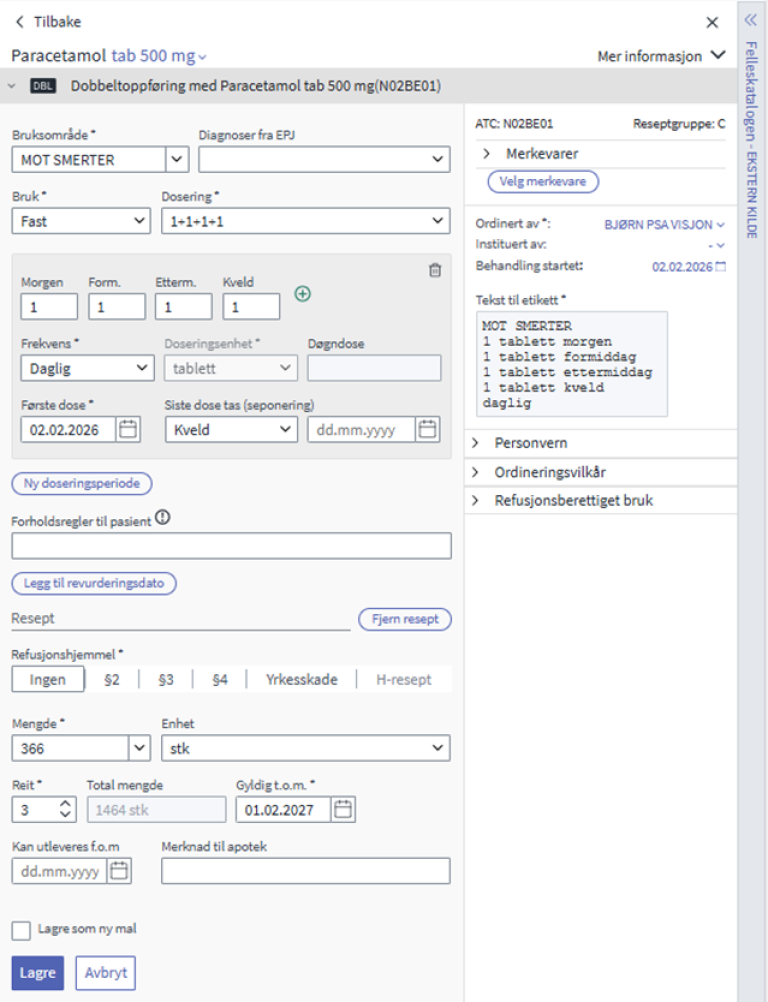768x1002 pixels.
Task: Click Ny doseringsperiode button
Action: pos(81,484)
